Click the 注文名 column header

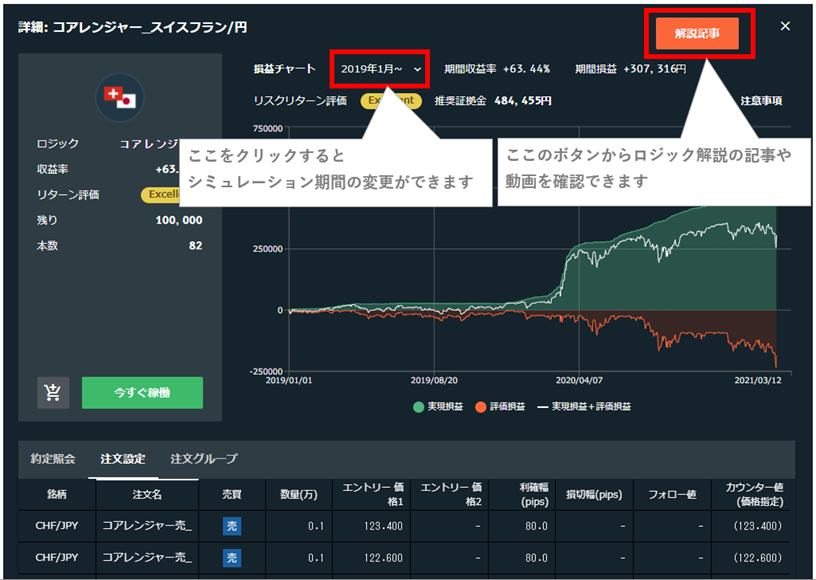(147, 494)
